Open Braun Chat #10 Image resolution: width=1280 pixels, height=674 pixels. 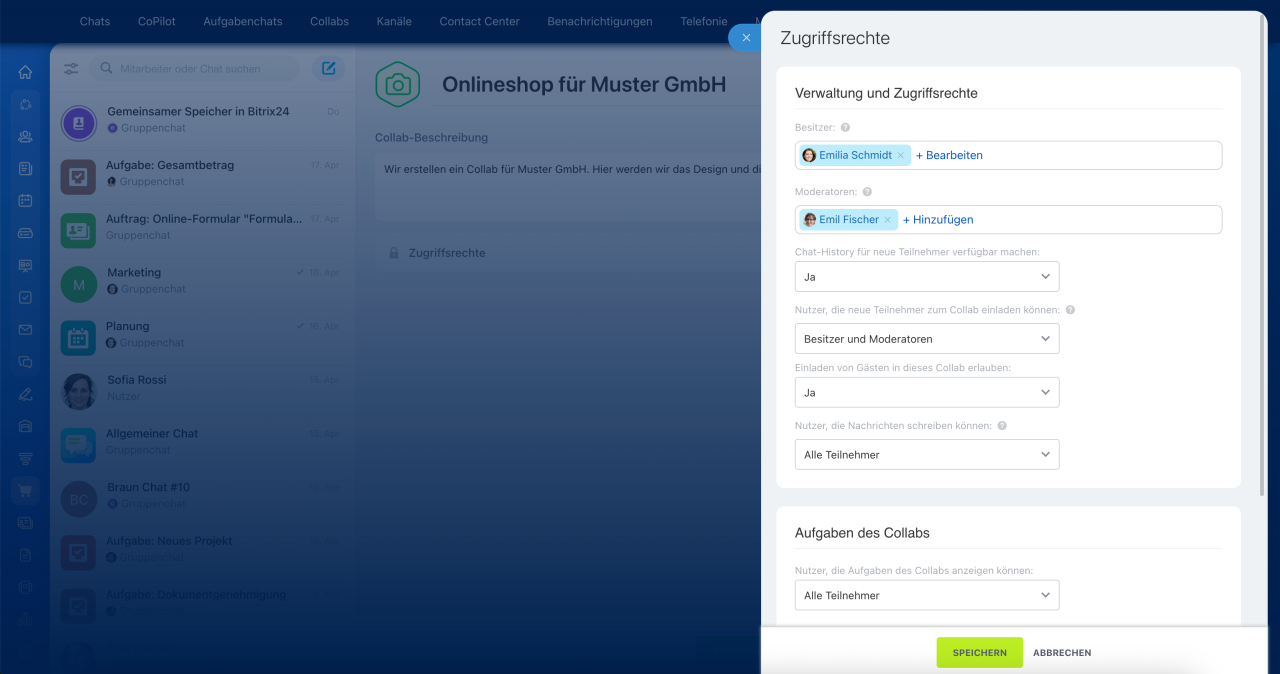click(x=203, y=499)
